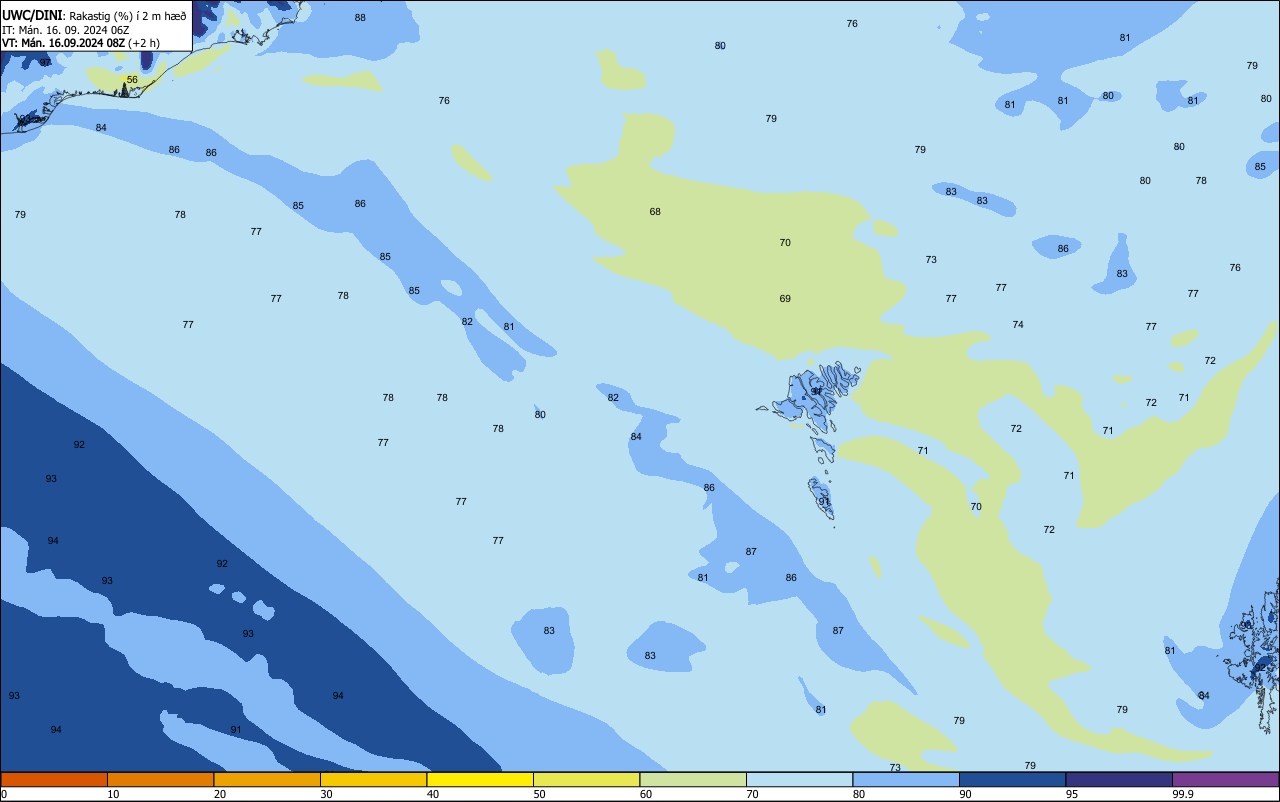Click the humidity value '68' in the green area

coord(655,212)
